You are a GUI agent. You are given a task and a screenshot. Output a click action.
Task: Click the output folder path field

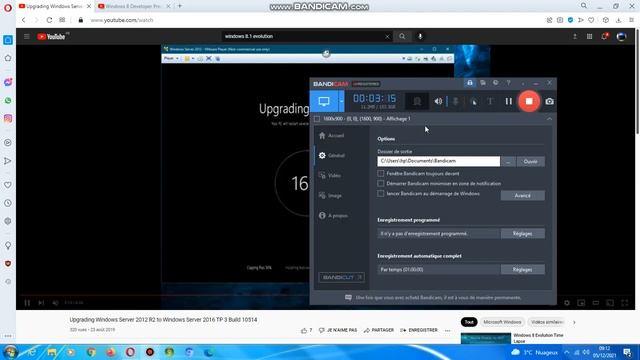[438, 161]
